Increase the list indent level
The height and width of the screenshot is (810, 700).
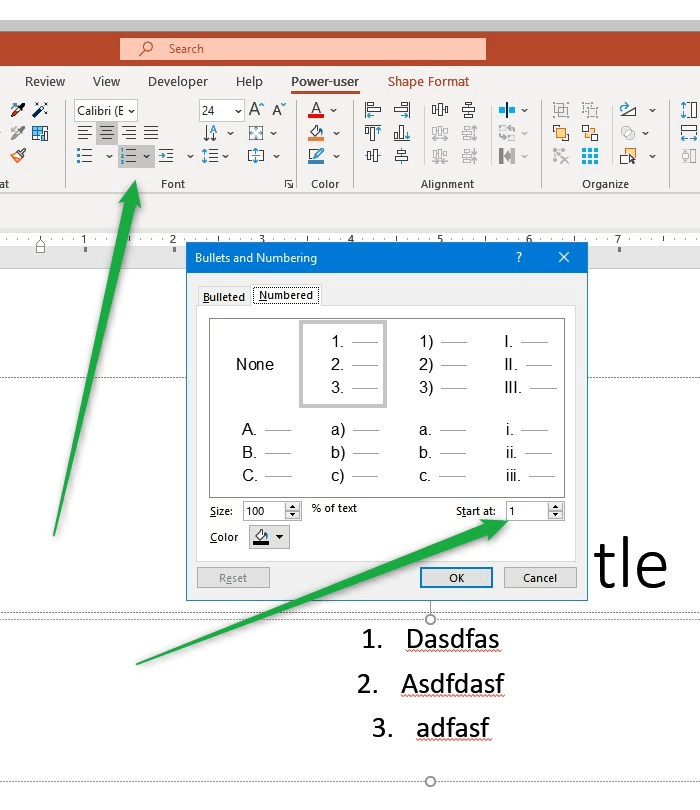coord(166,155)
